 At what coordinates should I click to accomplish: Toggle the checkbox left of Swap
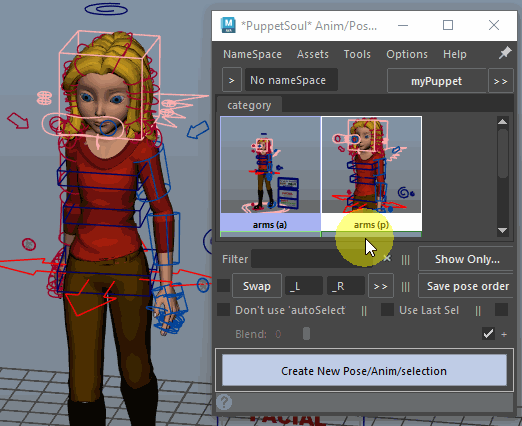pos(223,286)
